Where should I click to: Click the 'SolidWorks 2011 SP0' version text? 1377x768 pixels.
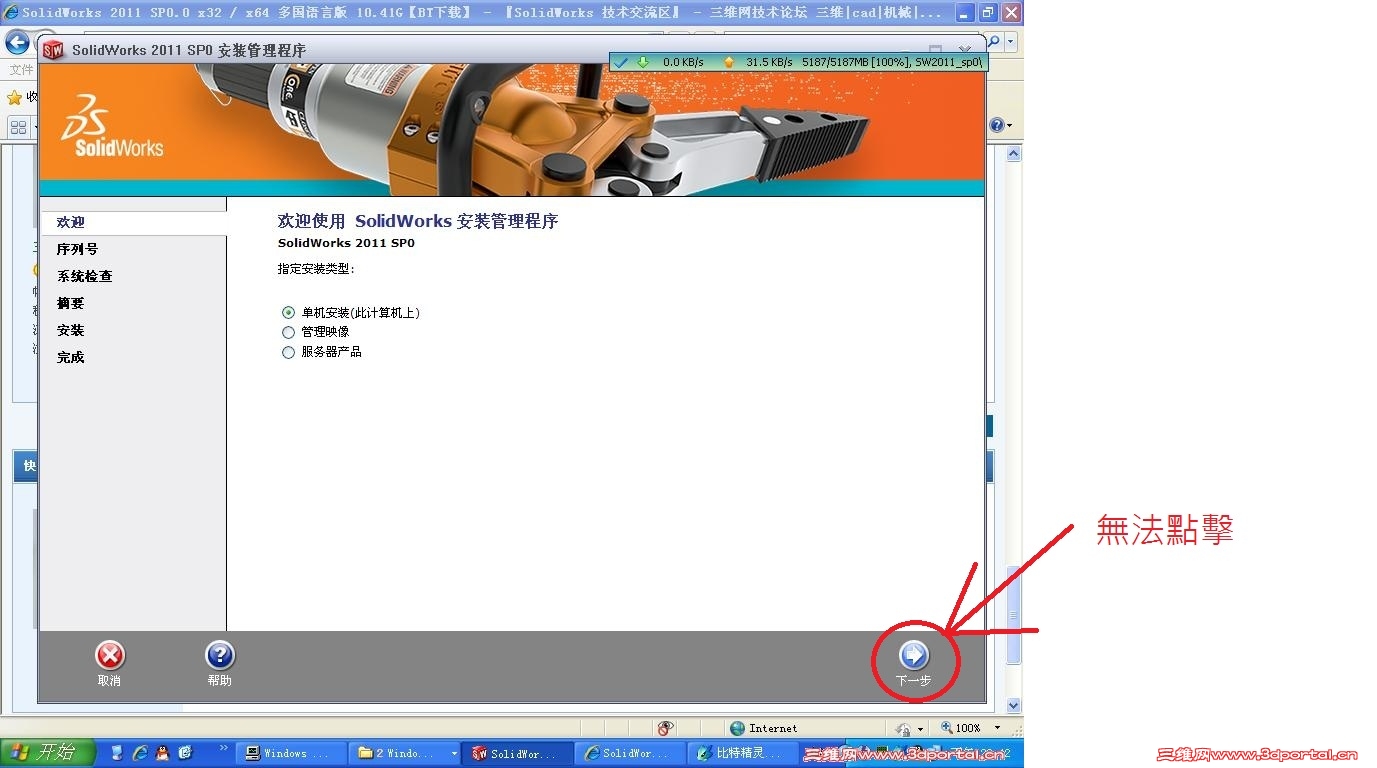point(346,243)
